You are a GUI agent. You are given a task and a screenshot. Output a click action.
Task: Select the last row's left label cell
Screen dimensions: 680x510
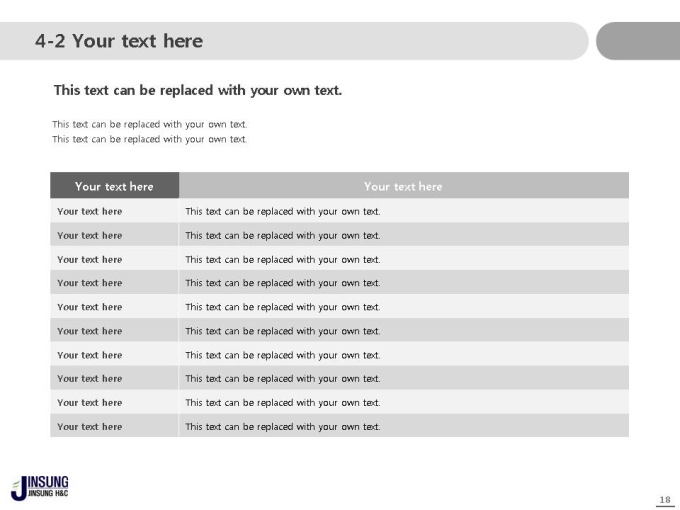tap(114, 426)
